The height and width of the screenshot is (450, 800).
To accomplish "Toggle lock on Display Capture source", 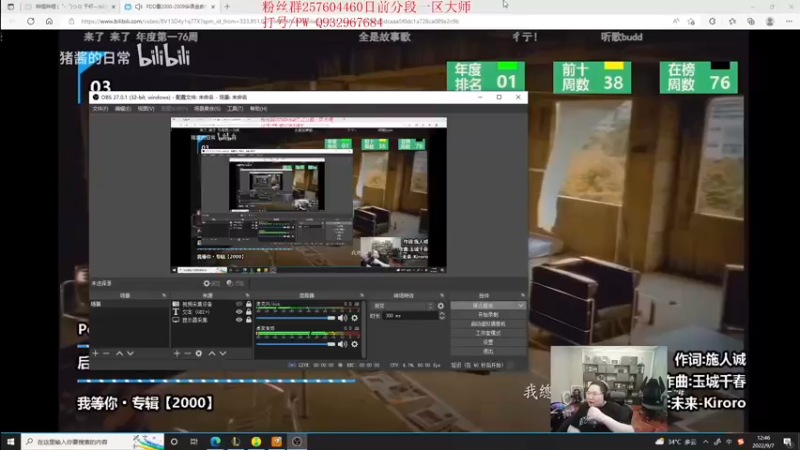I will [248, 320].
